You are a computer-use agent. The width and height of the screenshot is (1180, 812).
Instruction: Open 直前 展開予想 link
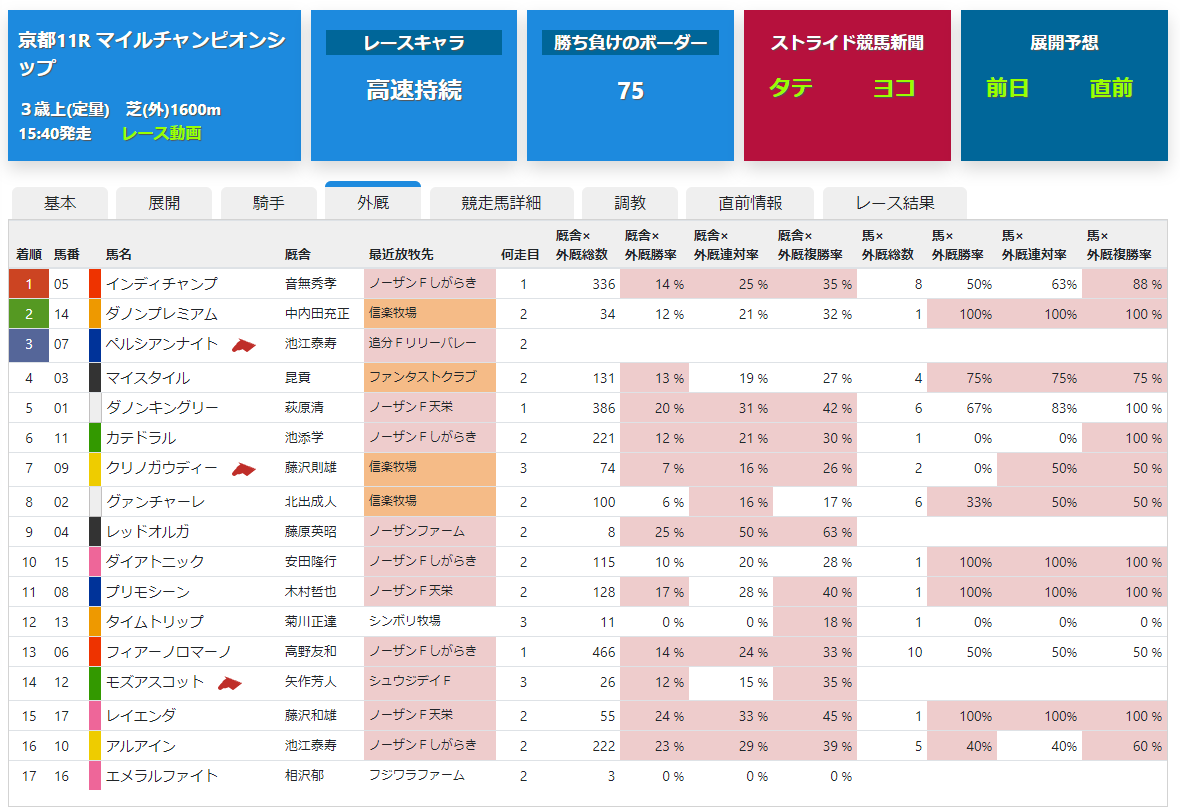(1111, 88)
